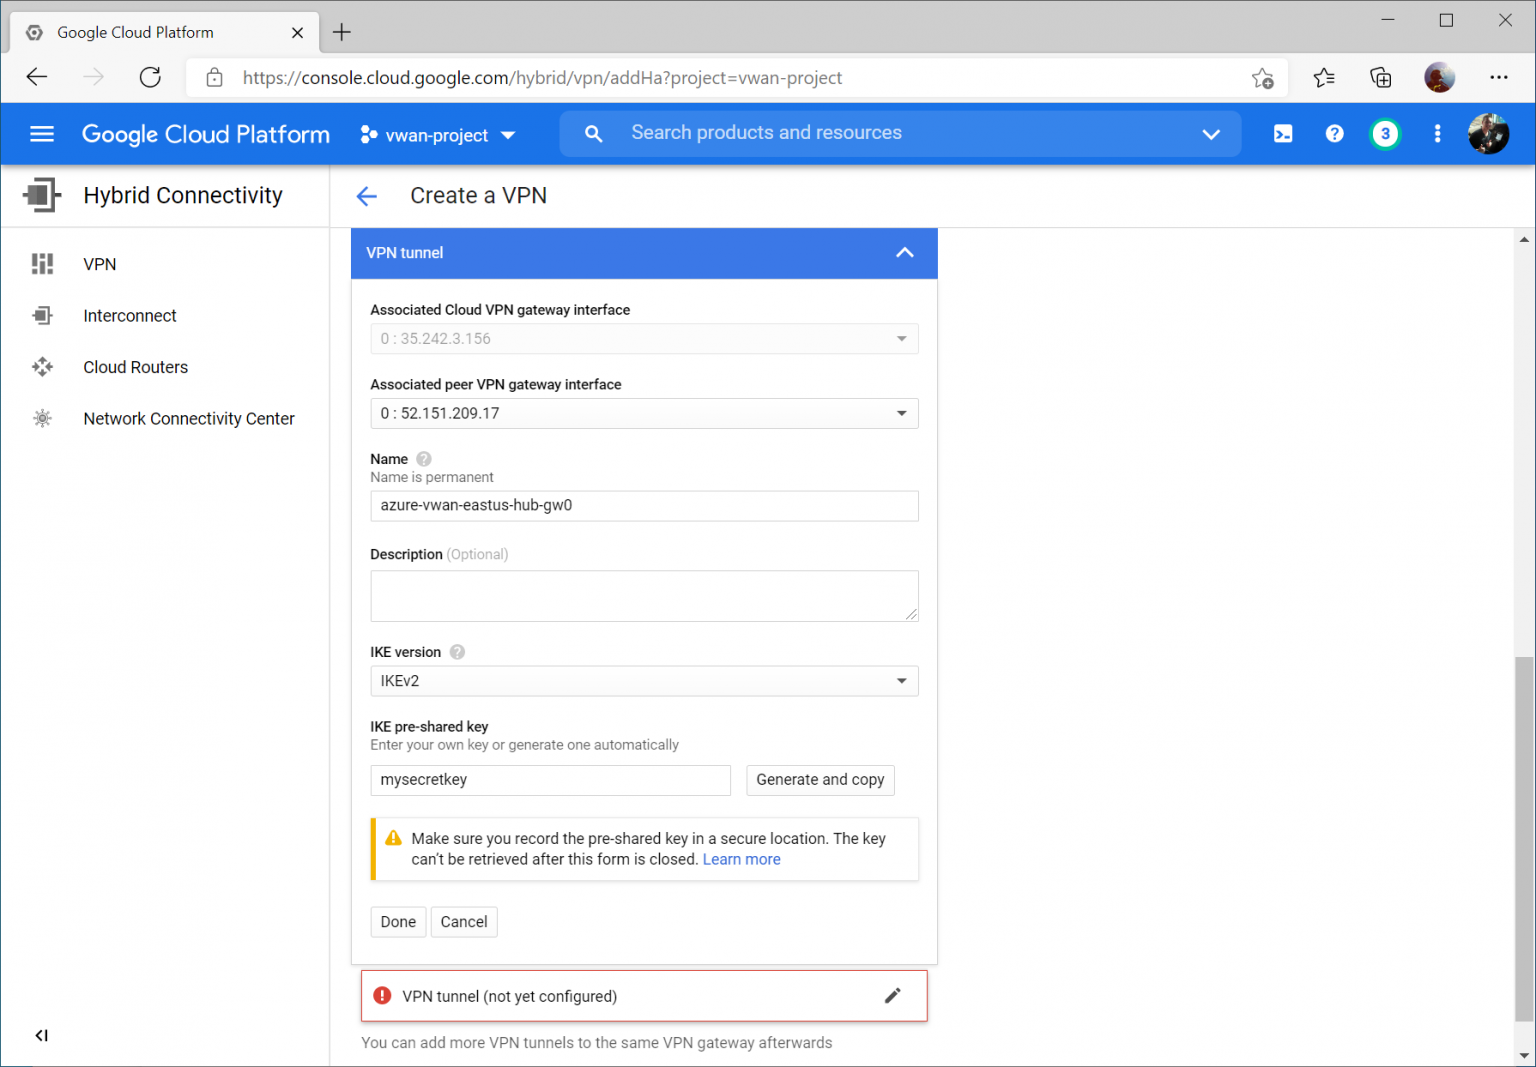
Task: Open the Learn more link in the warning
Action: 741,858
